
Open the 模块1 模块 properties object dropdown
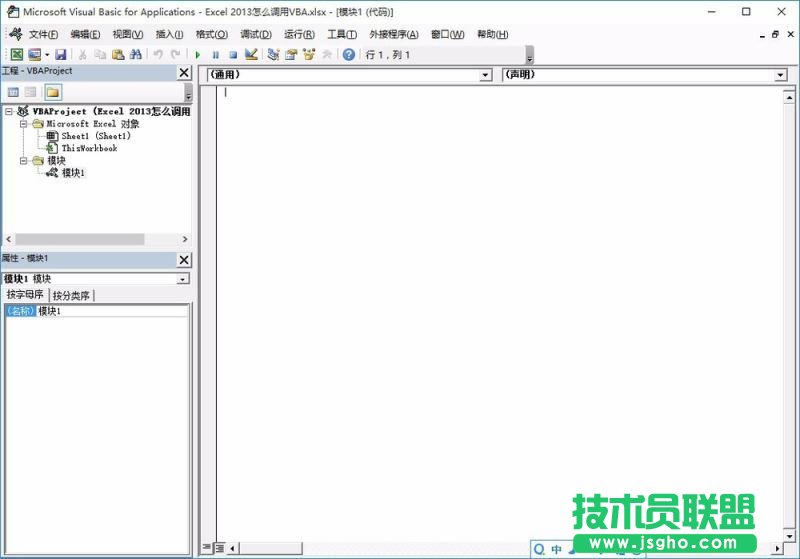click(x=183, y=279)
